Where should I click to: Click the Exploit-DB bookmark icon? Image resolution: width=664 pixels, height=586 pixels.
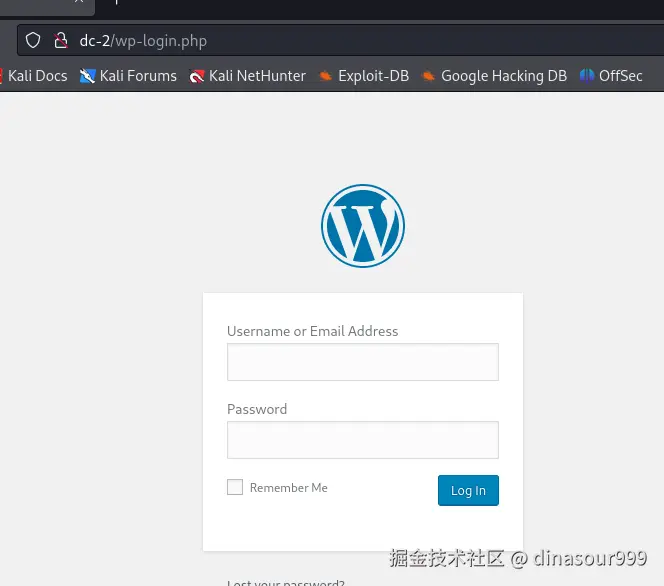325,76
